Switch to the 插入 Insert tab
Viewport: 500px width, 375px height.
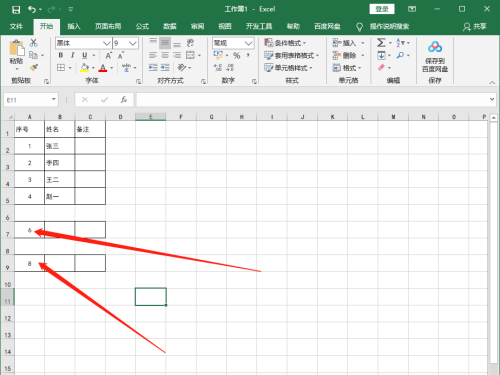tap(74, 26)
